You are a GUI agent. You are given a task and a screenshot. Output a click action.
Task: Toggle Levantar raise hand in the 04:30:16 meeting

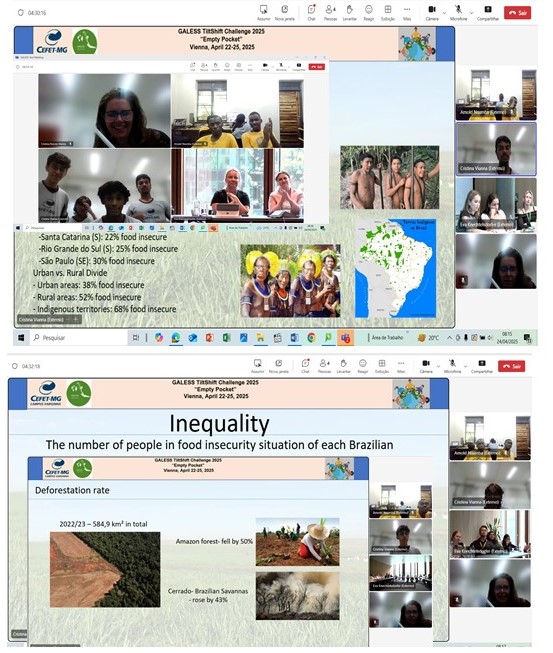[x=349, y=12]
